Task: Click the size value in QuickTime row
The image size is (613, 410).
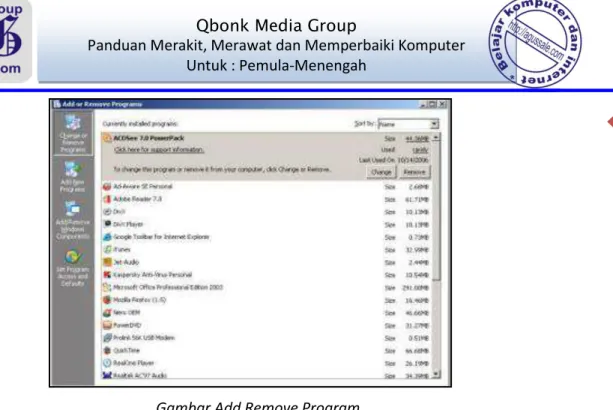Action: (417, 351)
